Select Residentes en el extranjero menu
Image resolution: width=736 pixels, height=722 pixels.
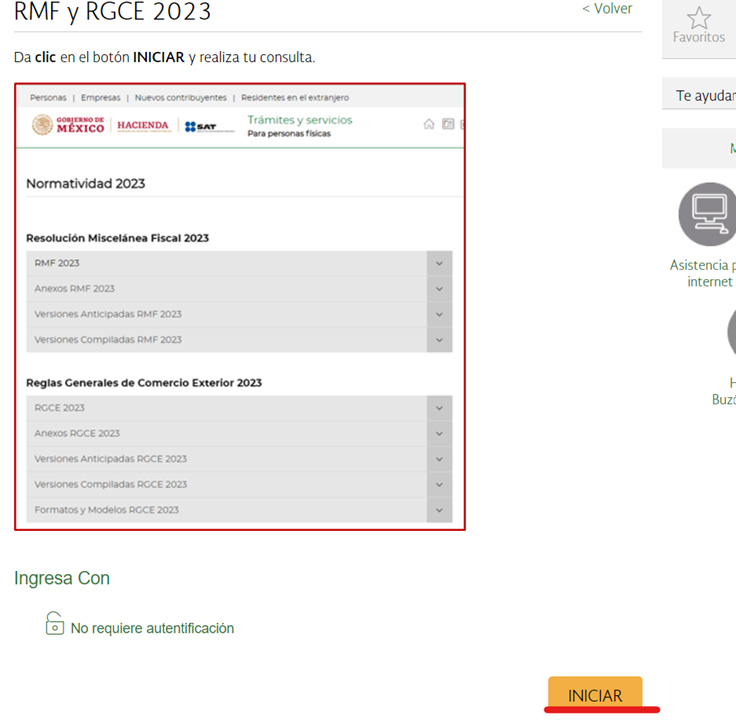(x=294, y=98)
